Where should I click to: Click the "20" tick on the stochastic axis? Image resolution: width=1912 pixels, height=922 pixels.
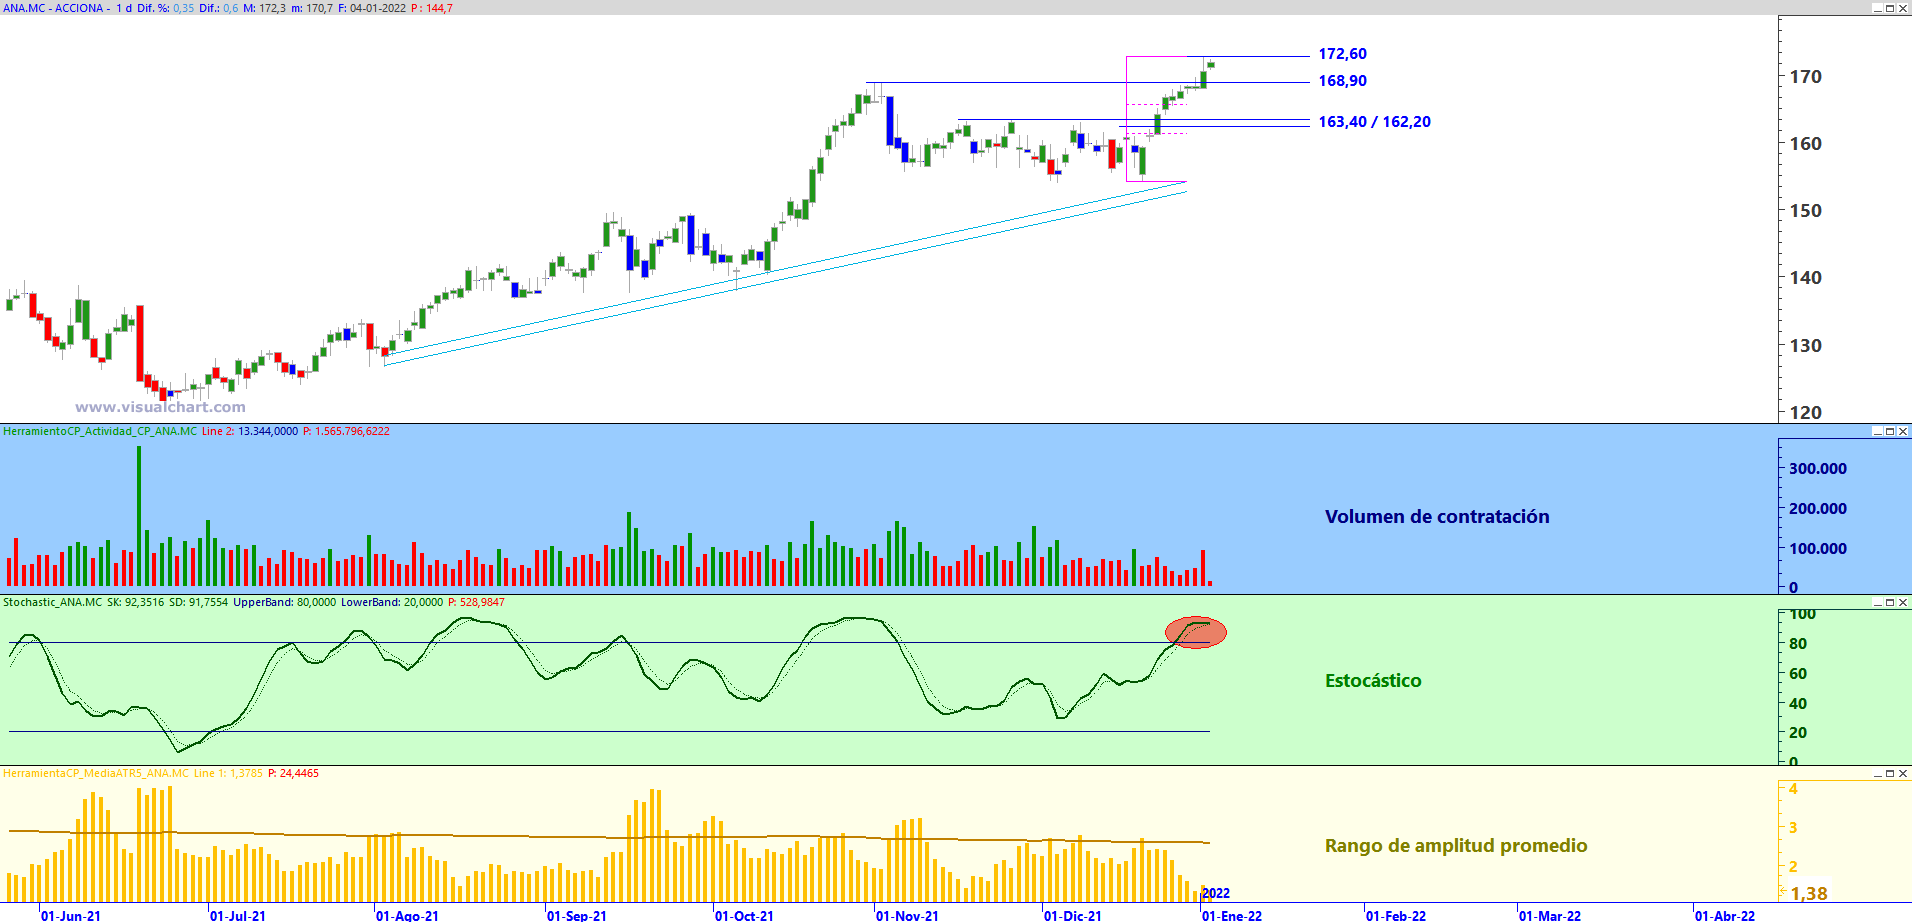[1798, 733]
